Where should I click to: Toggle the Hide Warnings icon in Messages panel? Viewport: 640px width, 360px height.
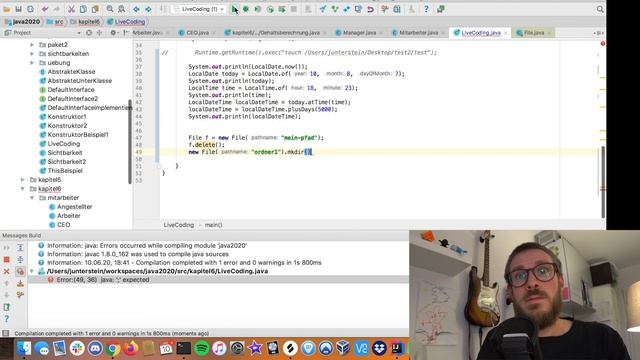(x=20, y=271)
